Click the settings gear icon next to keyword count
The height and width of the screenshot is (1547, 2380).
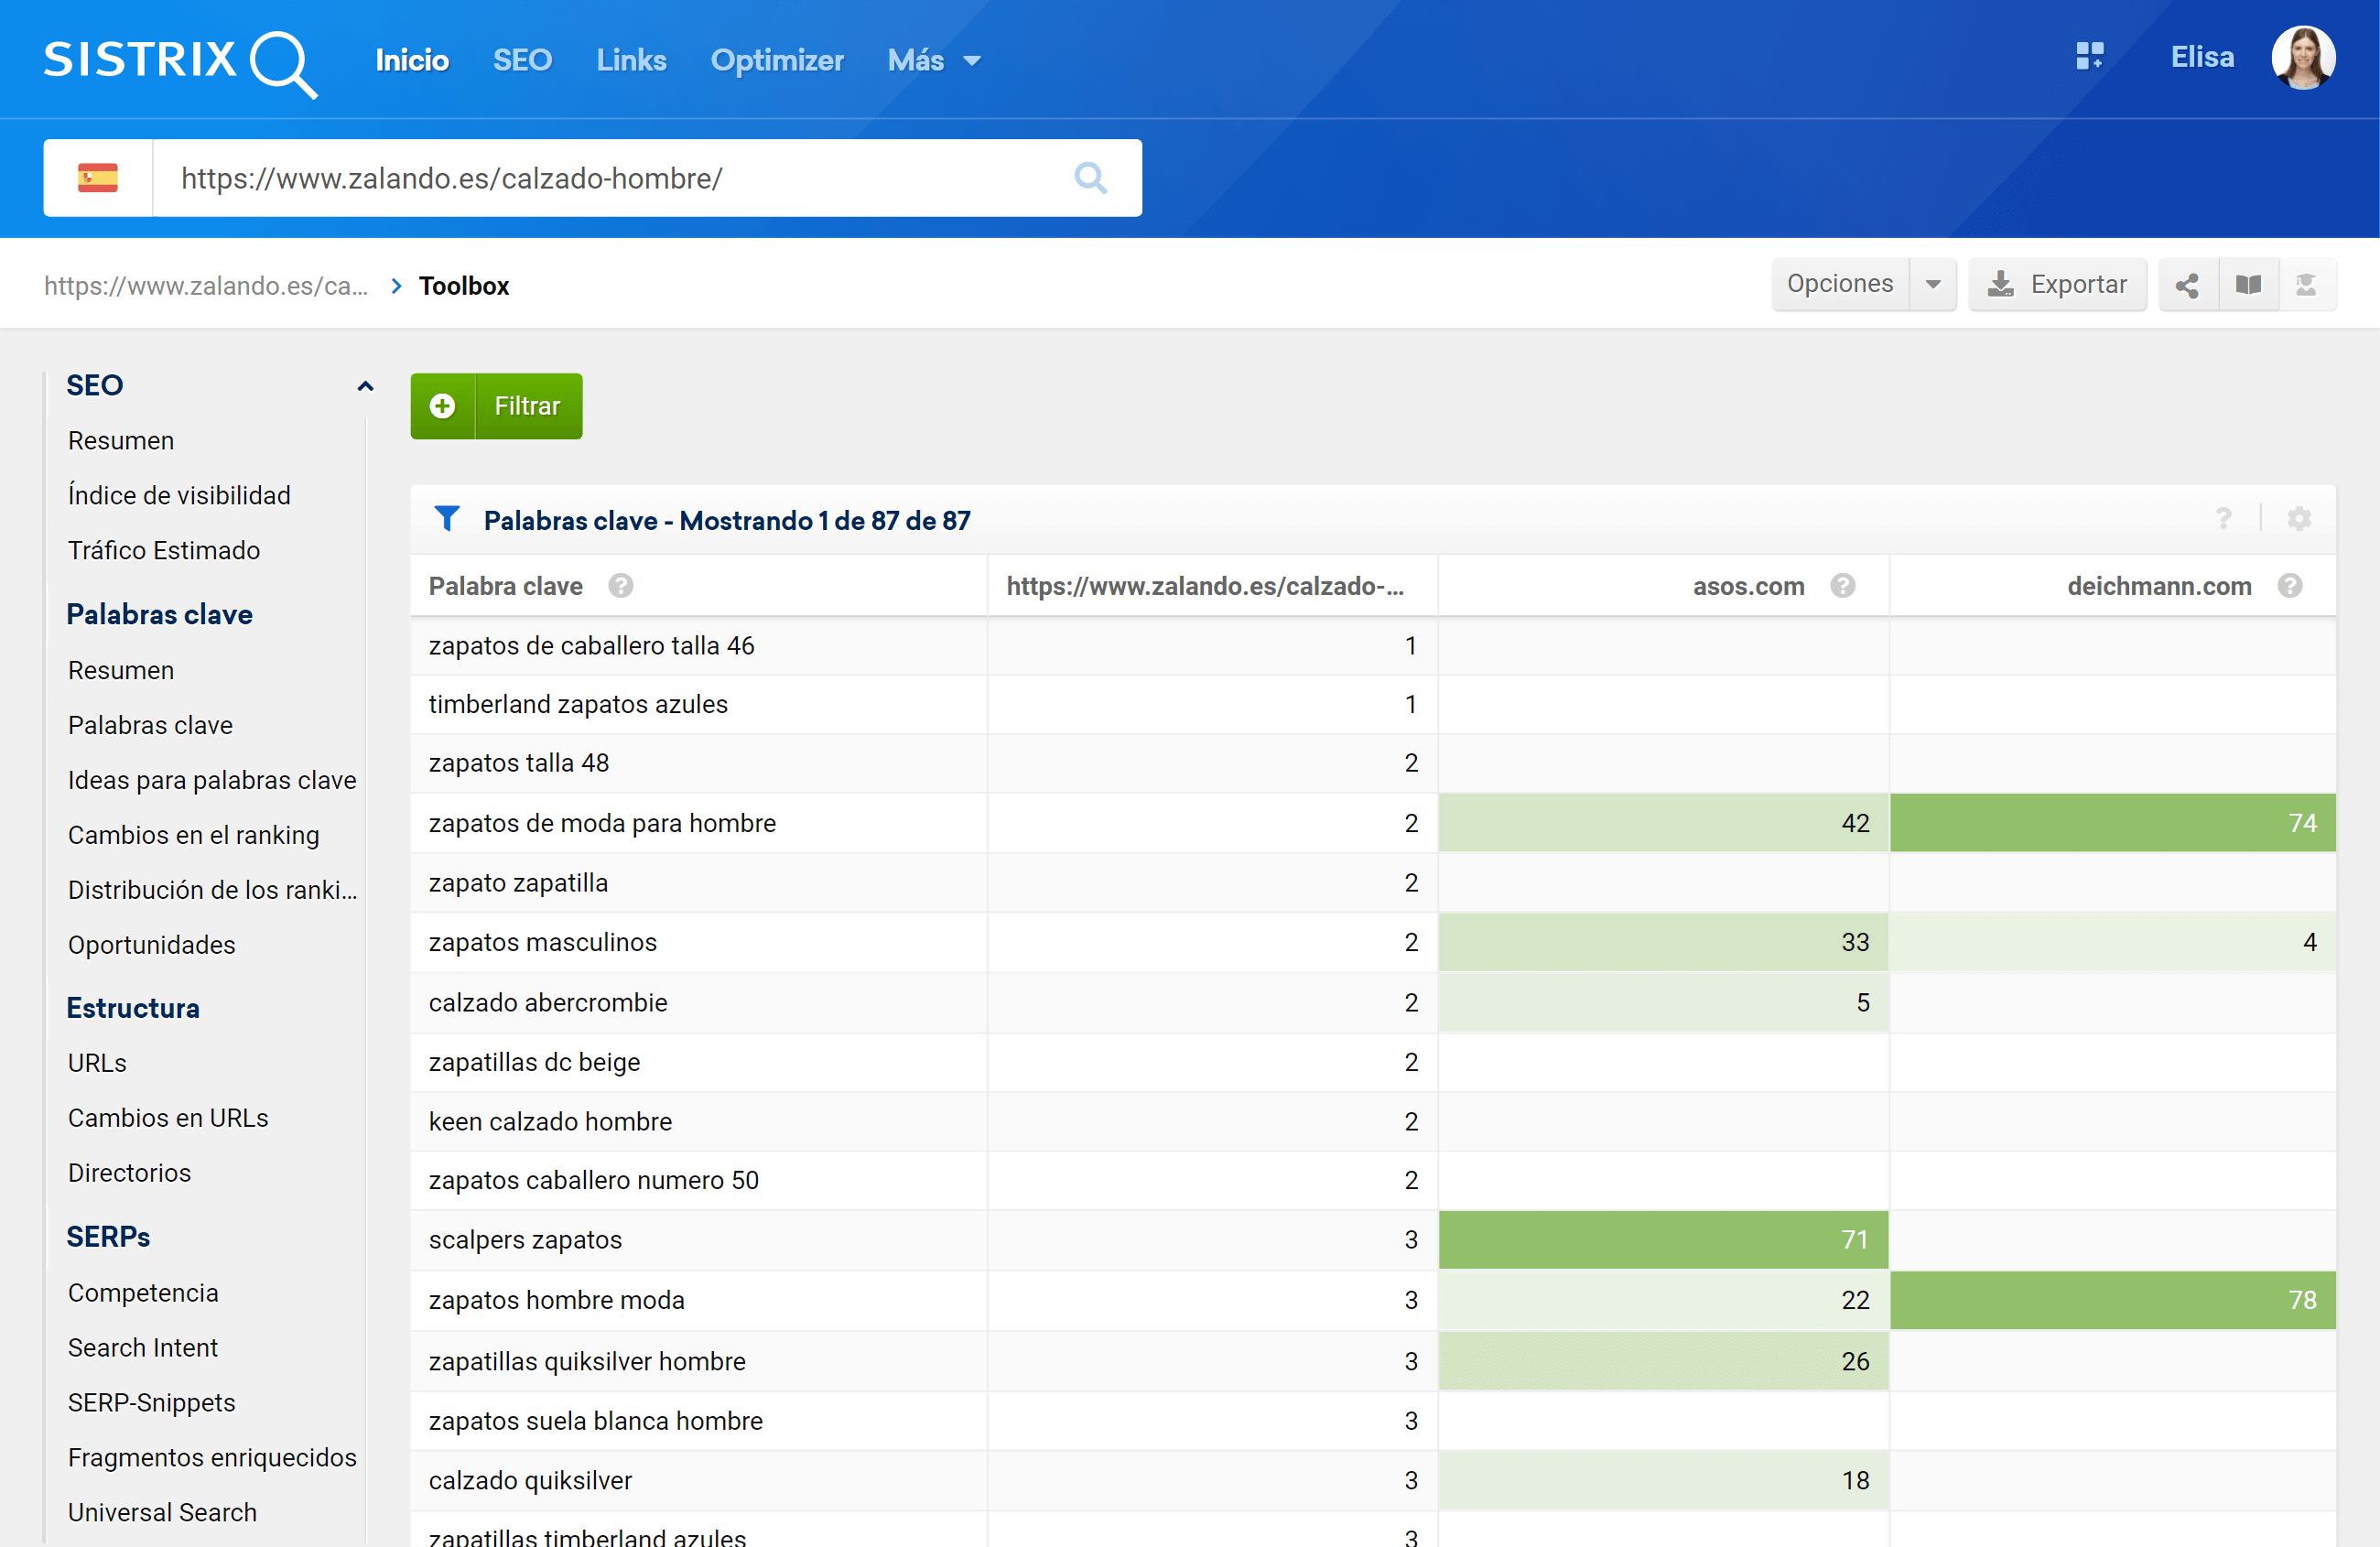pyautogui.click(x=2300, y=520)
